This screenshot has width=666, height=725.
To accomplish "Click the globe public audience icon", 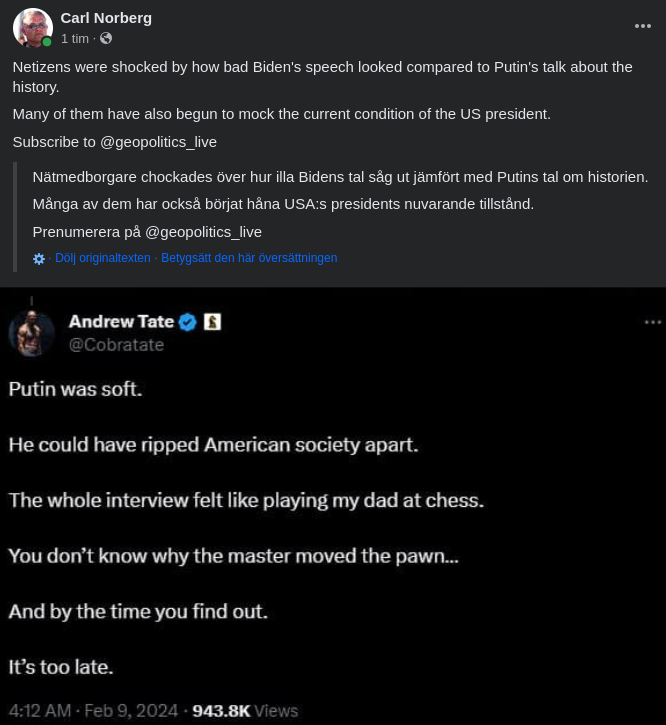I will coord(106,38).
